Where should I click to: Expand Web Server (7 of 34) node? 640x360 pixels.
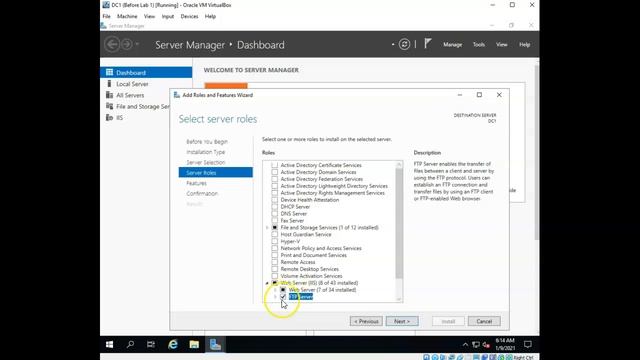coord(275,290)
